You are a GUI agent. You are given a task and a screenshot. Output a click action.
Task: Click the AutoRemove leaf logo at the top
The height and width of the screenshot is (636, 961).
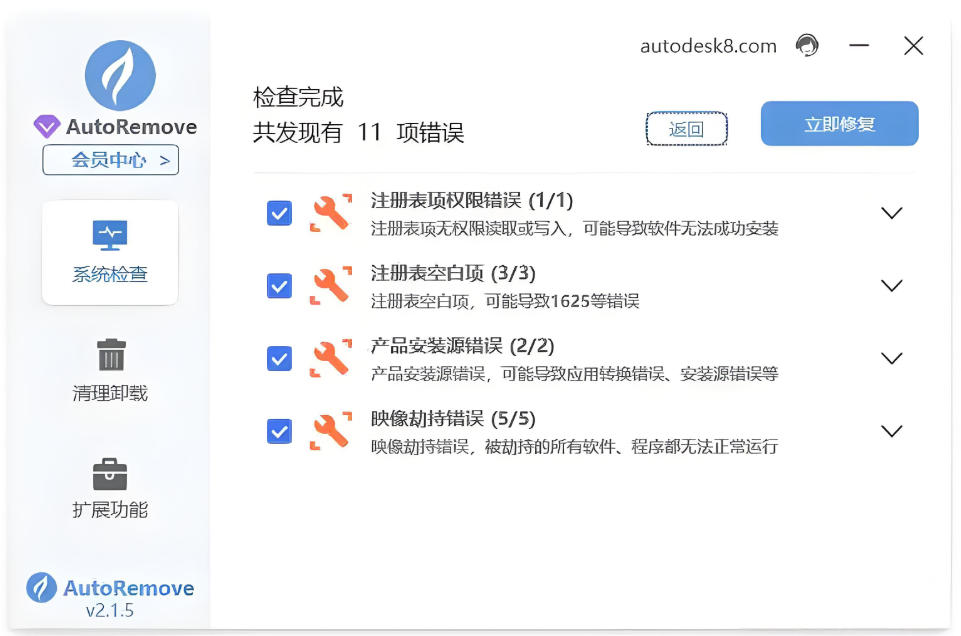(119, 74)
